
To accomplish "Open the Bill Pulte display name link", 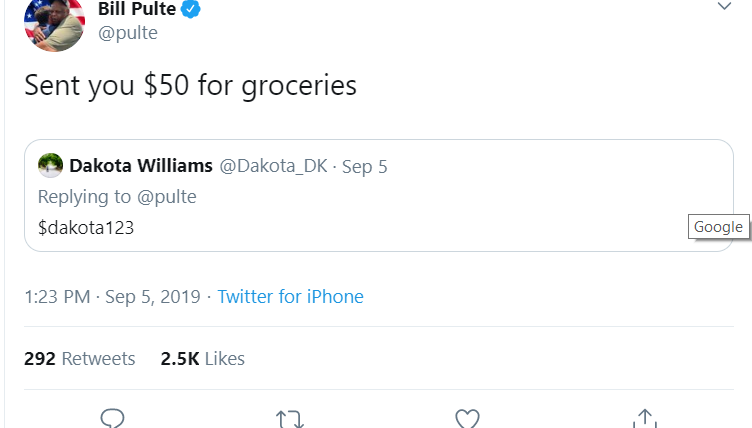I will pos(136,10).
